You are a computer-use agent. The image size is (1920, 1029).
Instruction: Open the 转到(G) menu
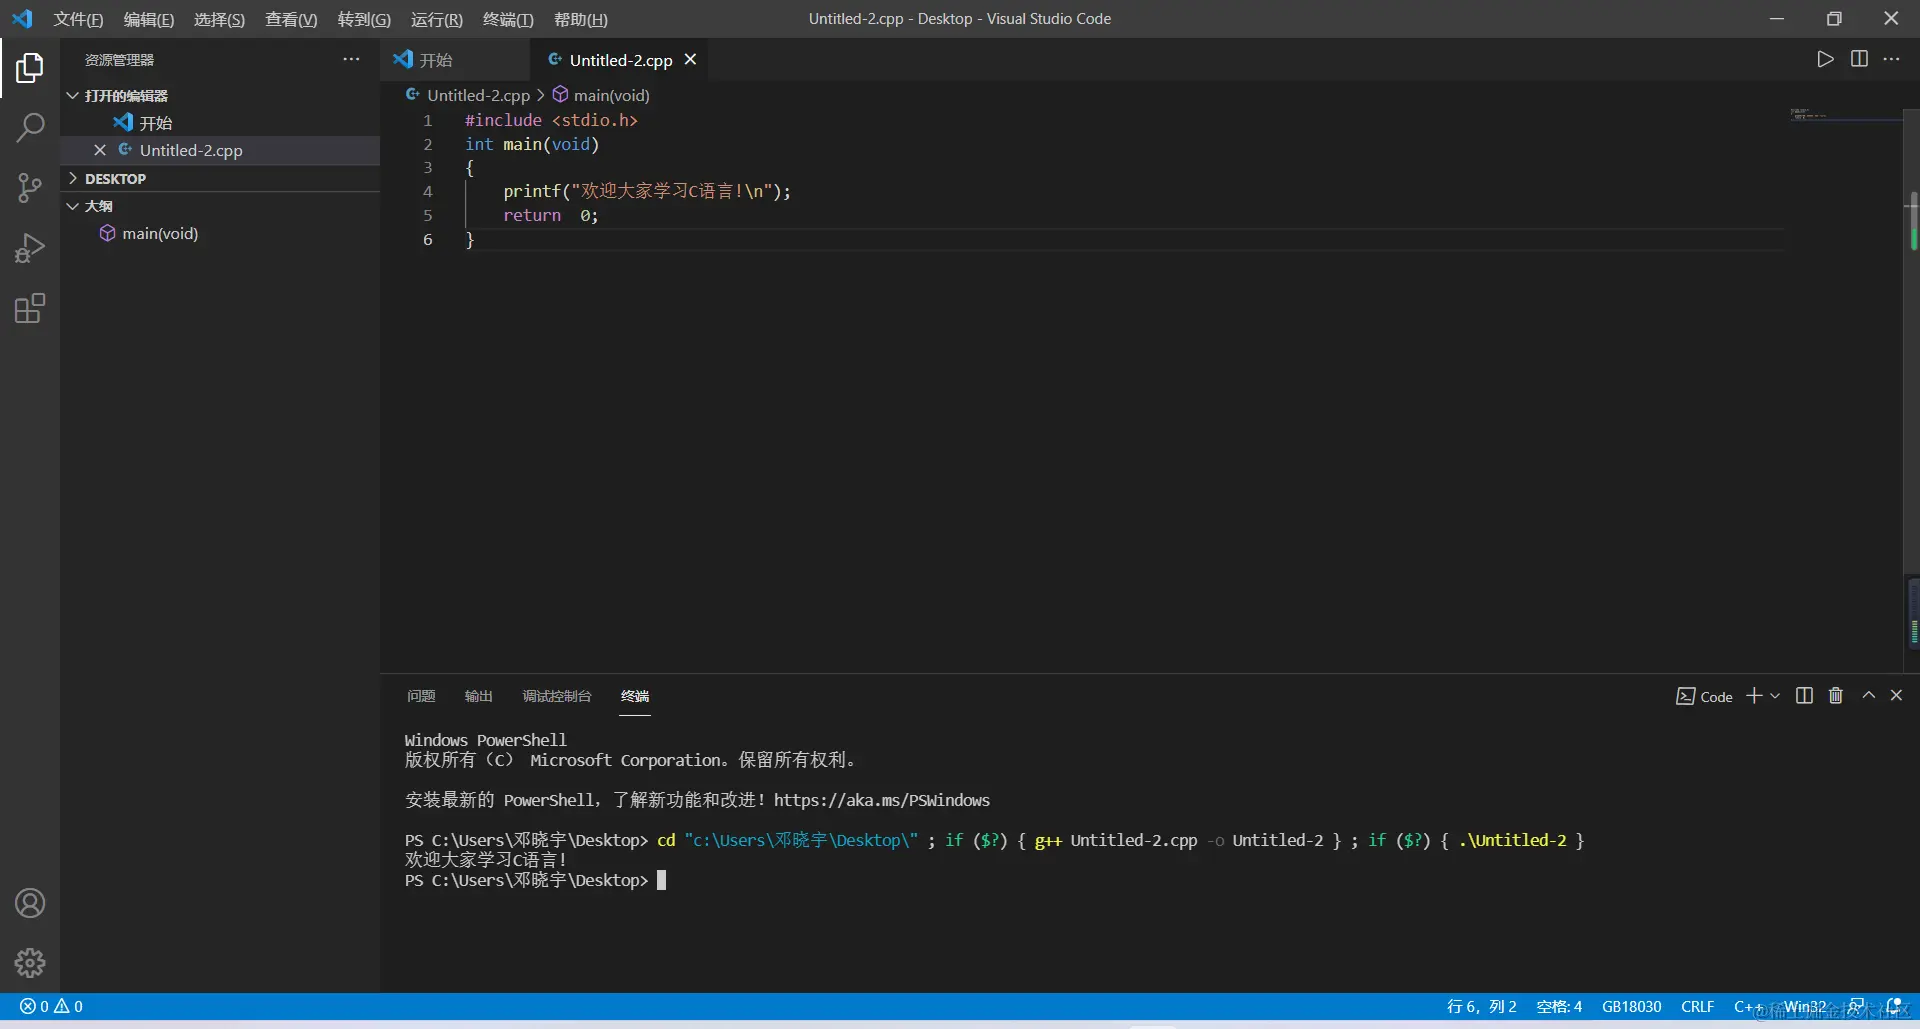(x=364, y=20)
